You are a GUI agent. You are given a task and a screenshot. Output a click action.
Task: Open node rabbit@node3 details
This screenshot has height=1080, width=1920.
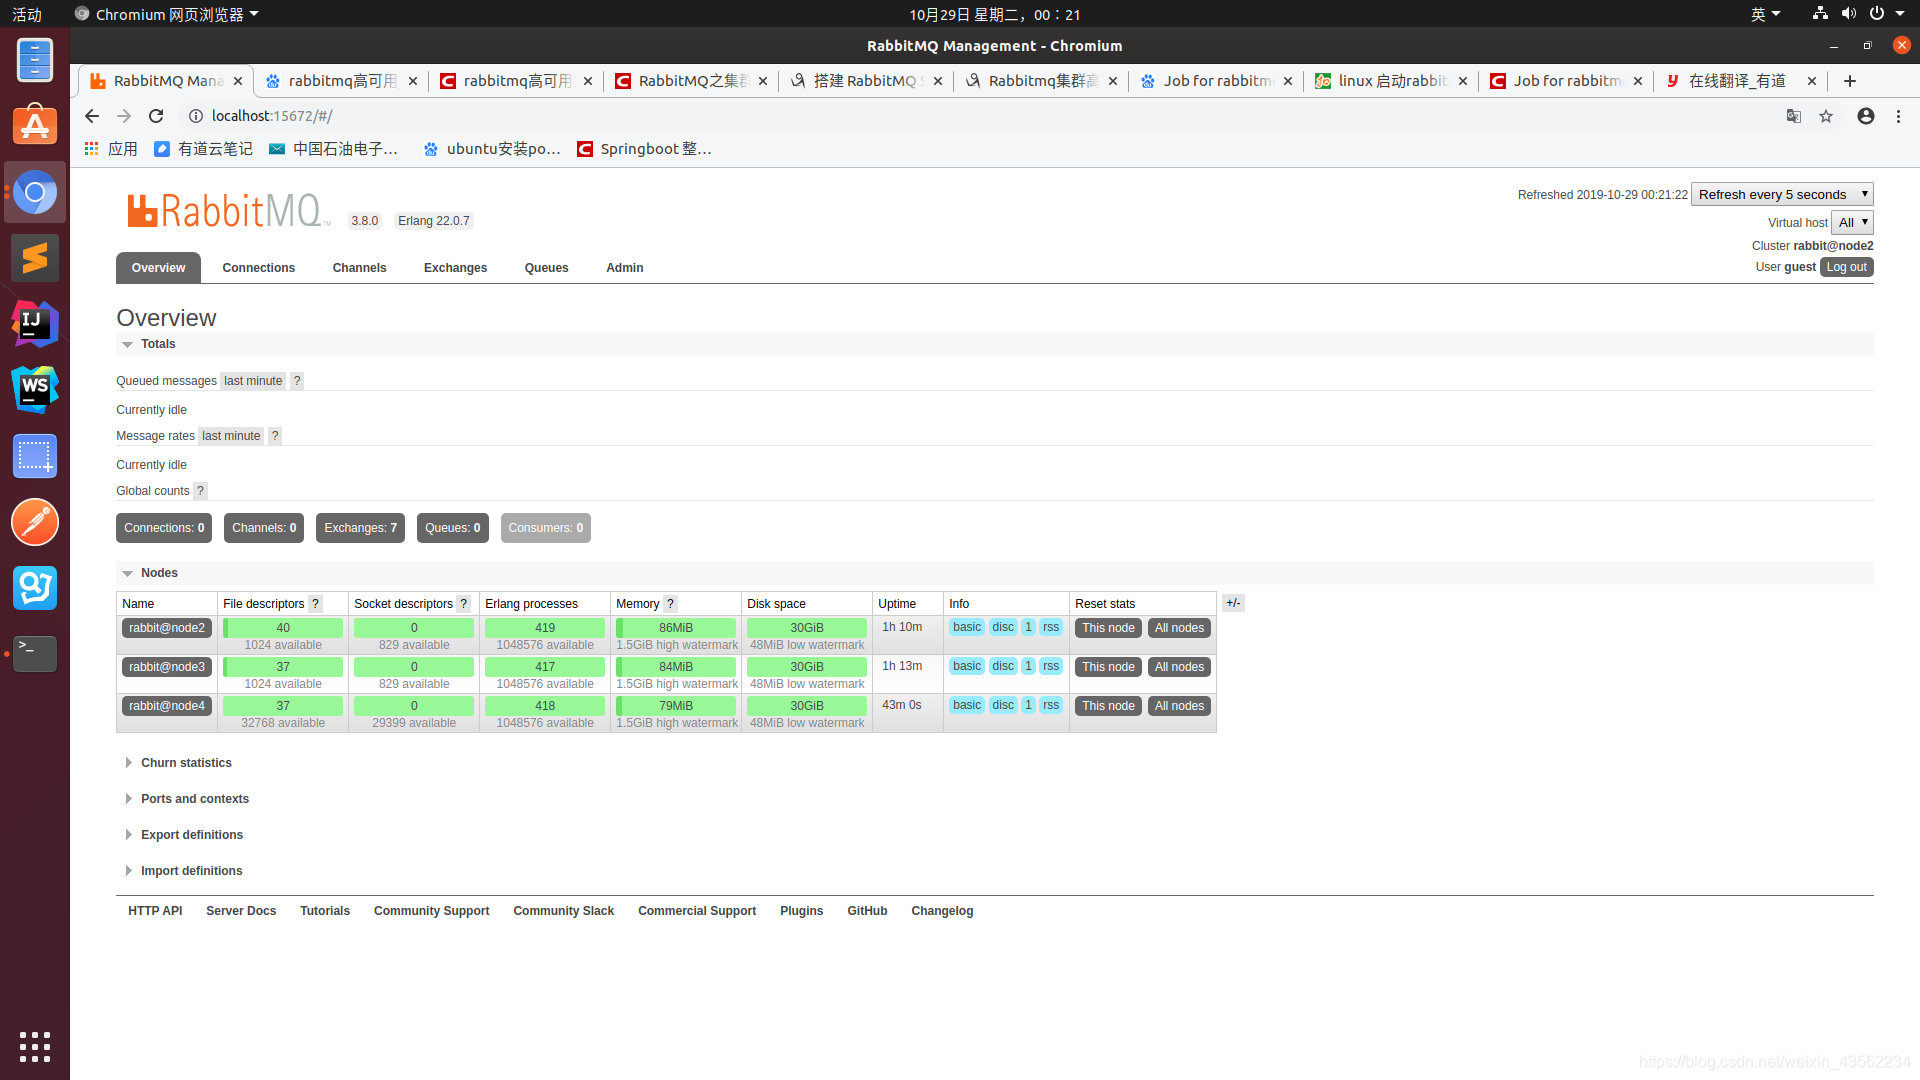coord(167,667)
